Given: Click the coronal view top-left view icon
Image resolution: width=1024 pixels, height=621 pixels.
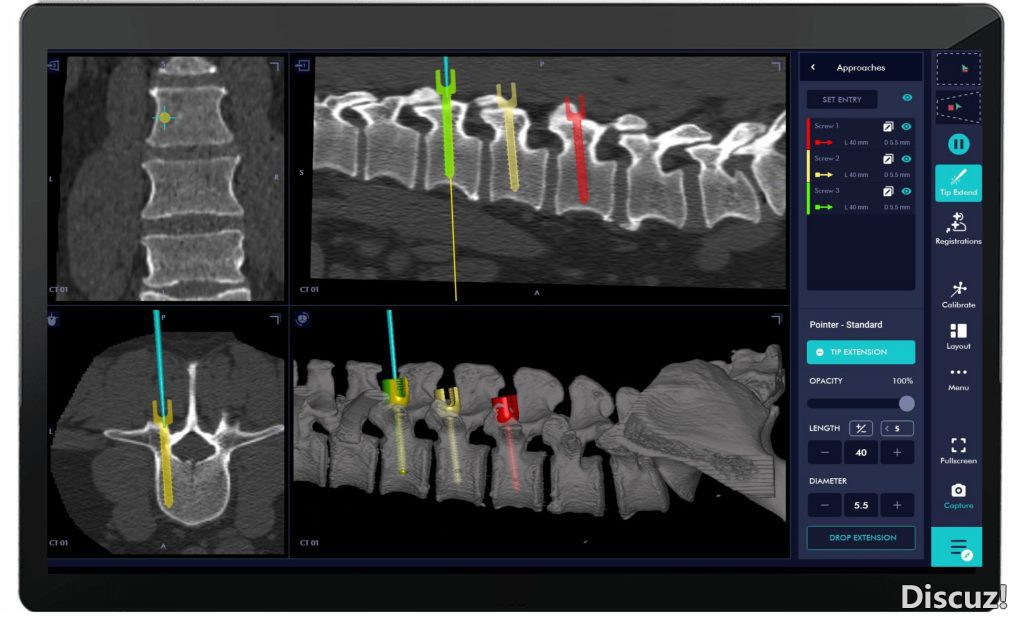Looking at the screenshot, I should (54, 65).
